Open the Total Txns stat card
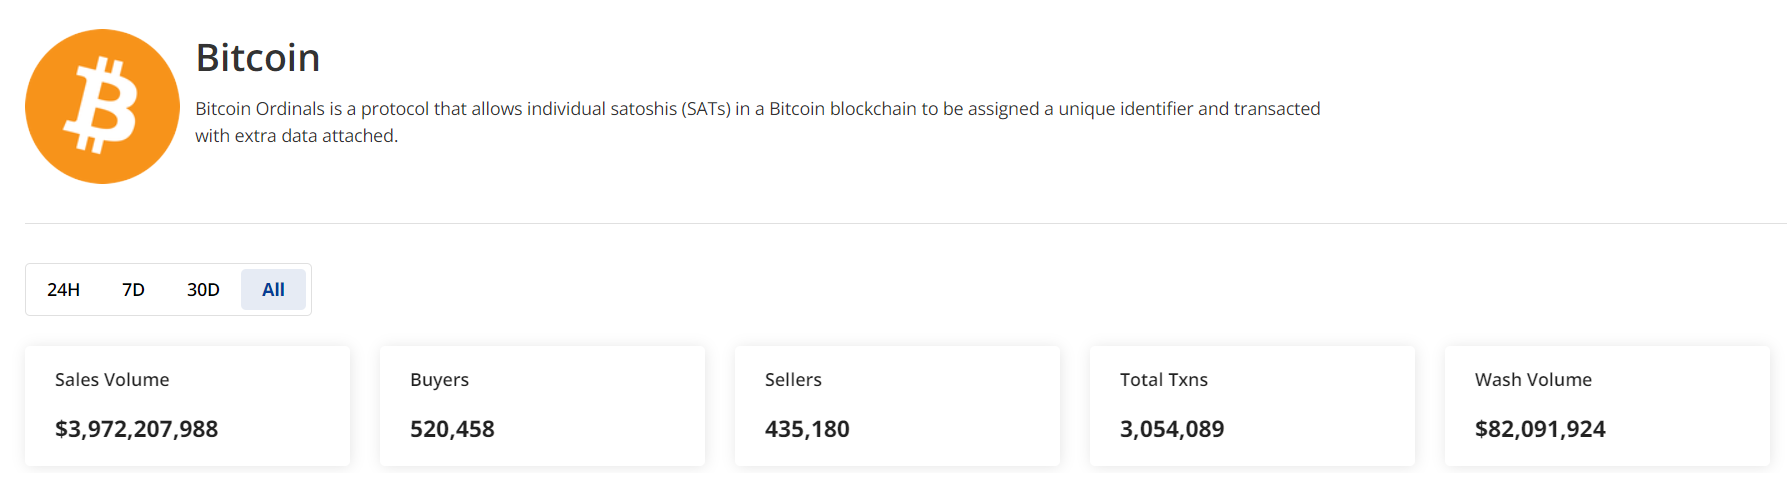The height and width of the screenshot is (477, 1791). point(1253,406)
